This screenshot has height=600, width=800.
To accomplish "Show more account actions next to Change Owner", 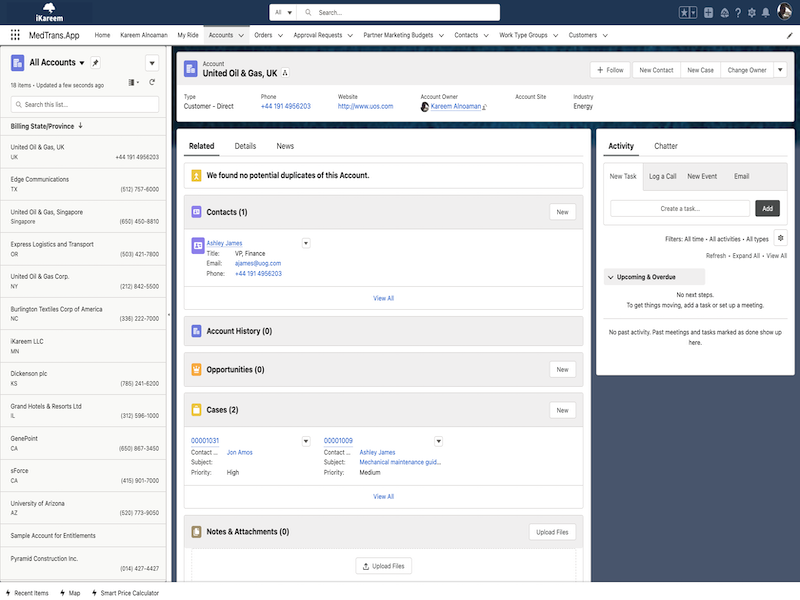I will pyautogui.click(x=780, y=70).
